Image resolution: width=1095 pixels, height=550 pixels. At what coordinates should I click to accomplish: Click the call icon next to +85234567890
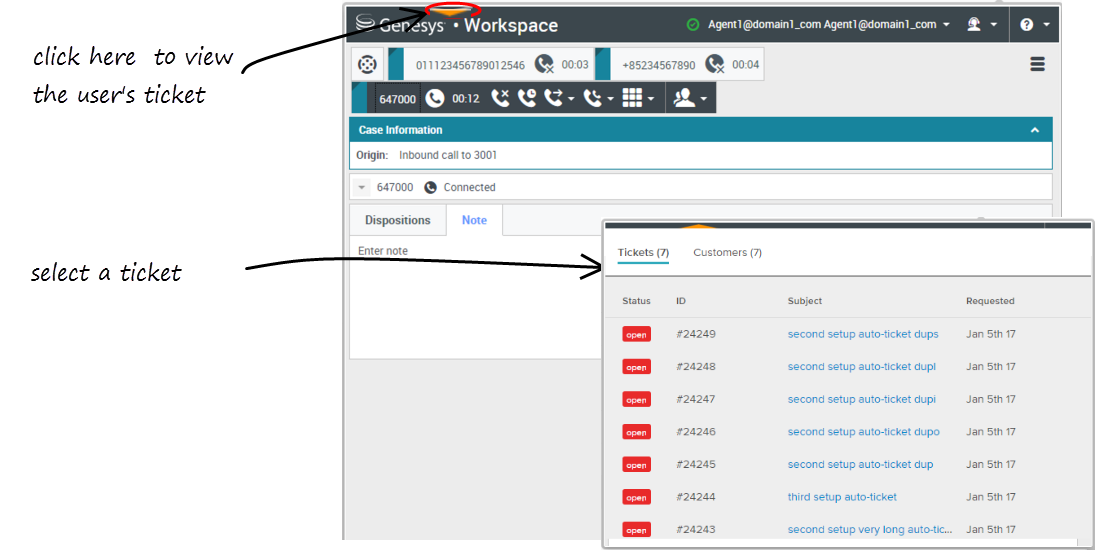(714, 65)
